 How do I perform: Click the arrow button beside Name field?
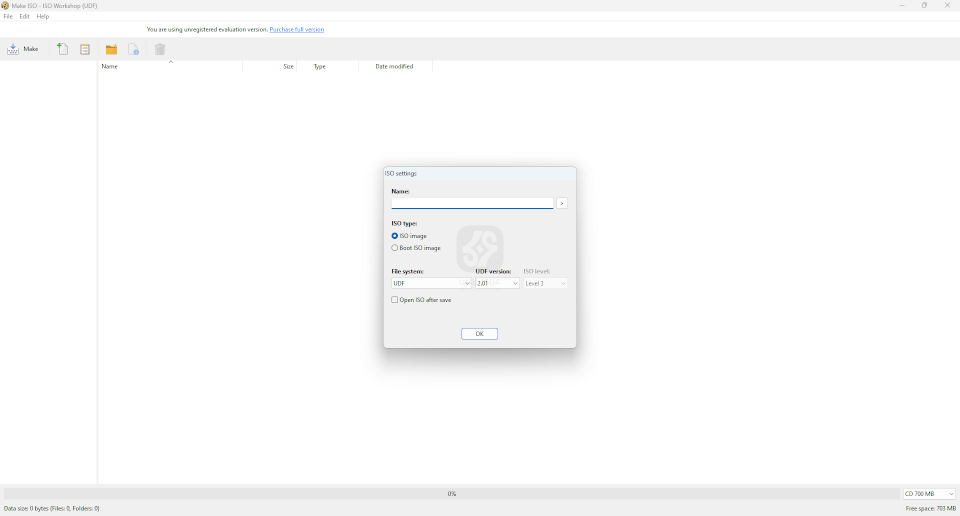click(x=562, y=203)
